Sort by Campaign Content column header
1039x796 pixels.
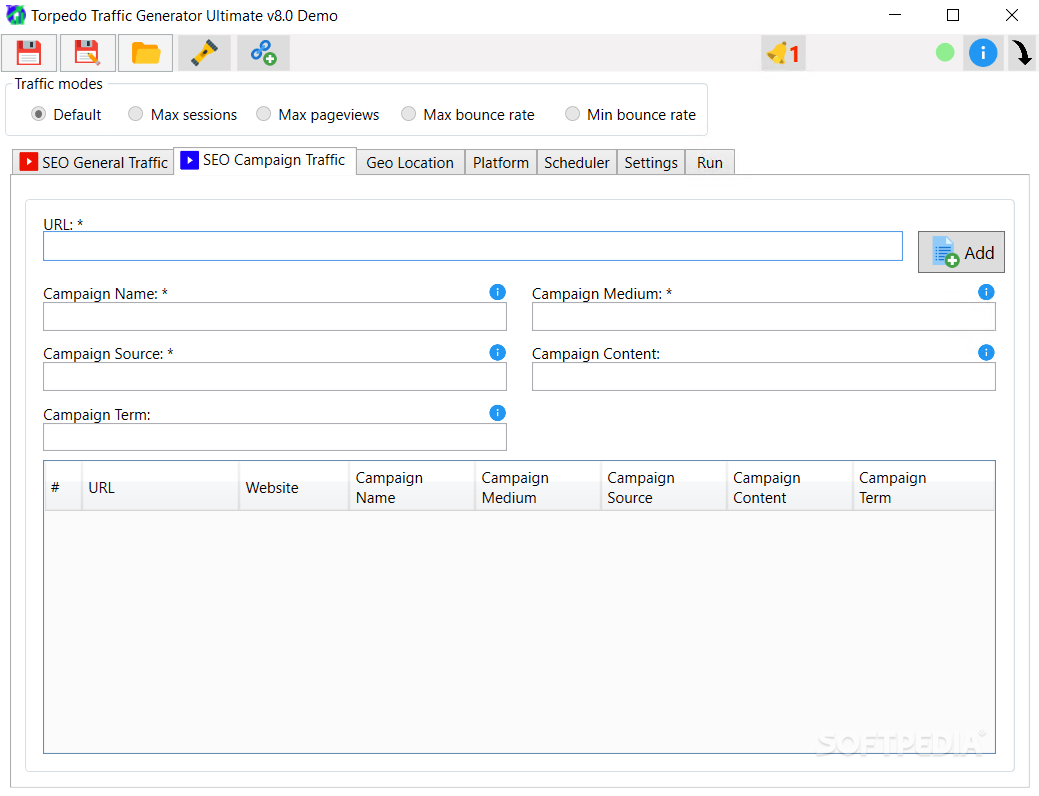pos(790,487)
